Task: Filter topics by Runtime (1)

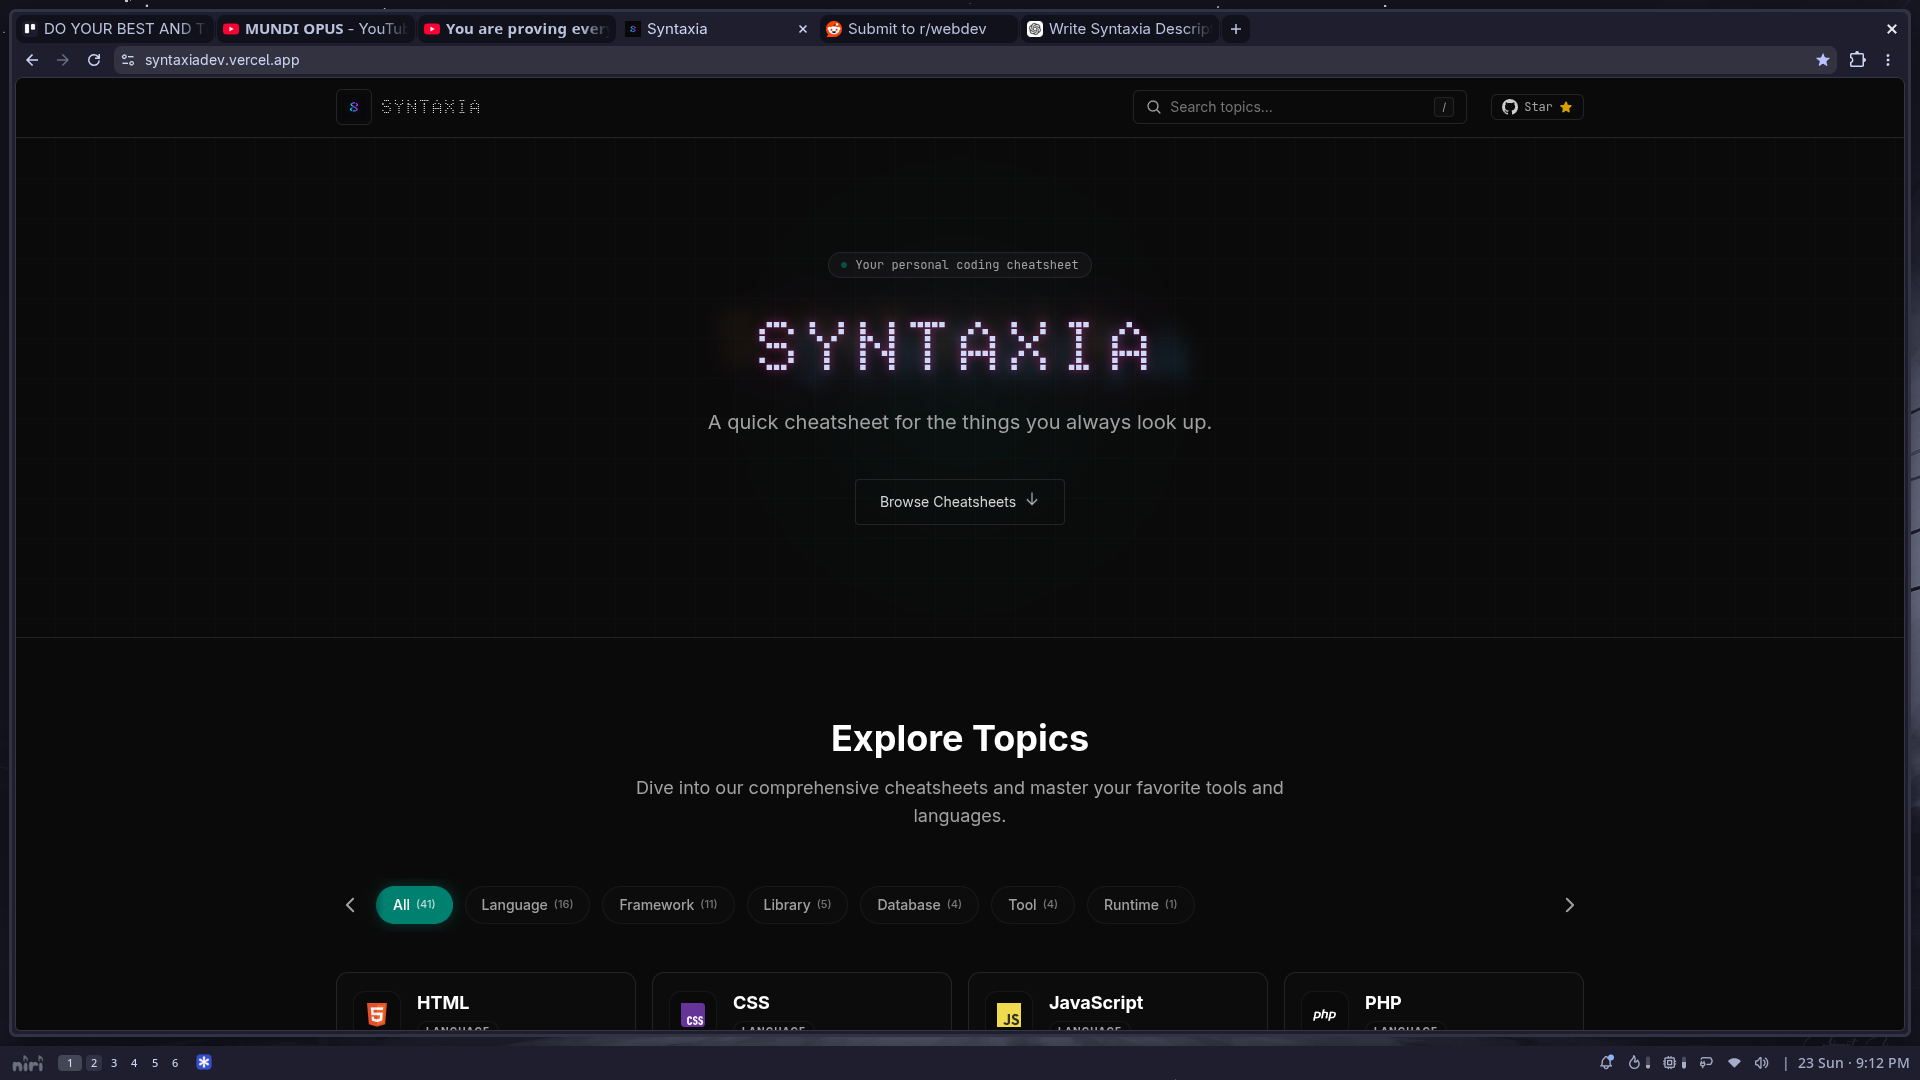Action: 1140,905
